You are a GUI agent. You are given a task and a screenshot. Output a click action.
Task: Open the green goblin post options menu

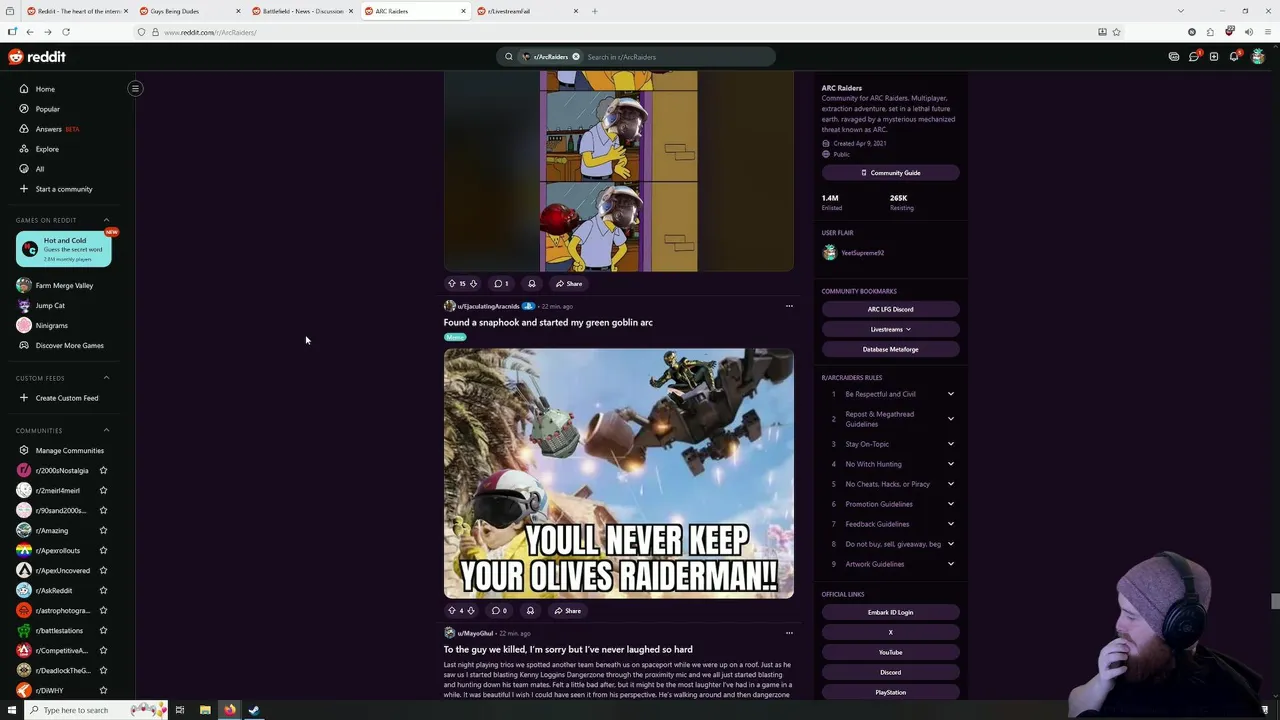point(789,306)
